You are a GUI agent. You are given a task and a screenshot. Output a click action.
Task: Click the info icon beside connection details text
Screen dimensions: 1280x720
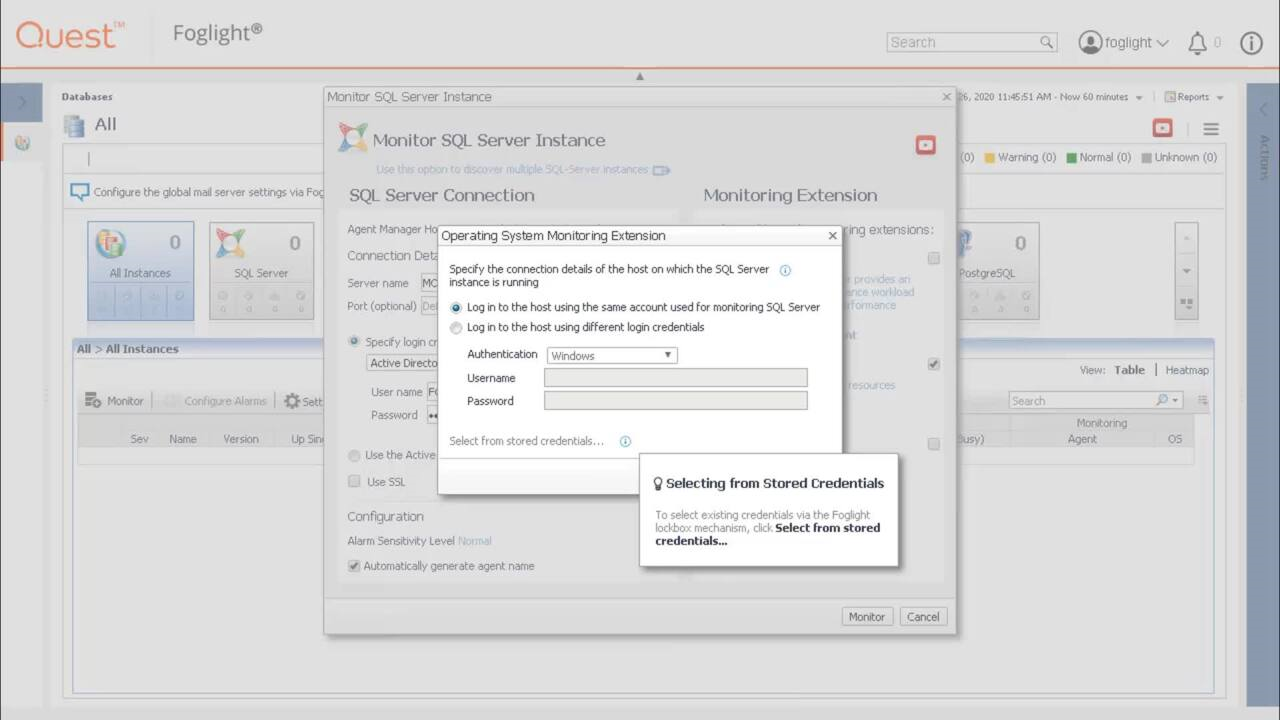785,270
